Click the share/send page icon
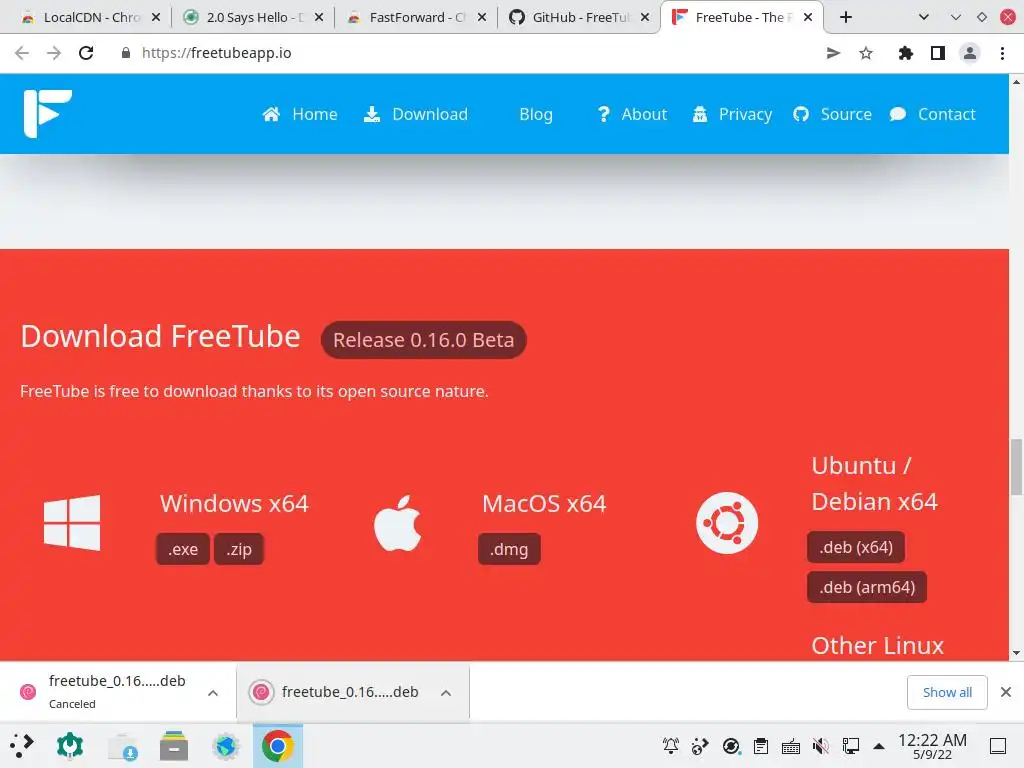This screenshot has width=1024, height=768. [x=833, y=53]
